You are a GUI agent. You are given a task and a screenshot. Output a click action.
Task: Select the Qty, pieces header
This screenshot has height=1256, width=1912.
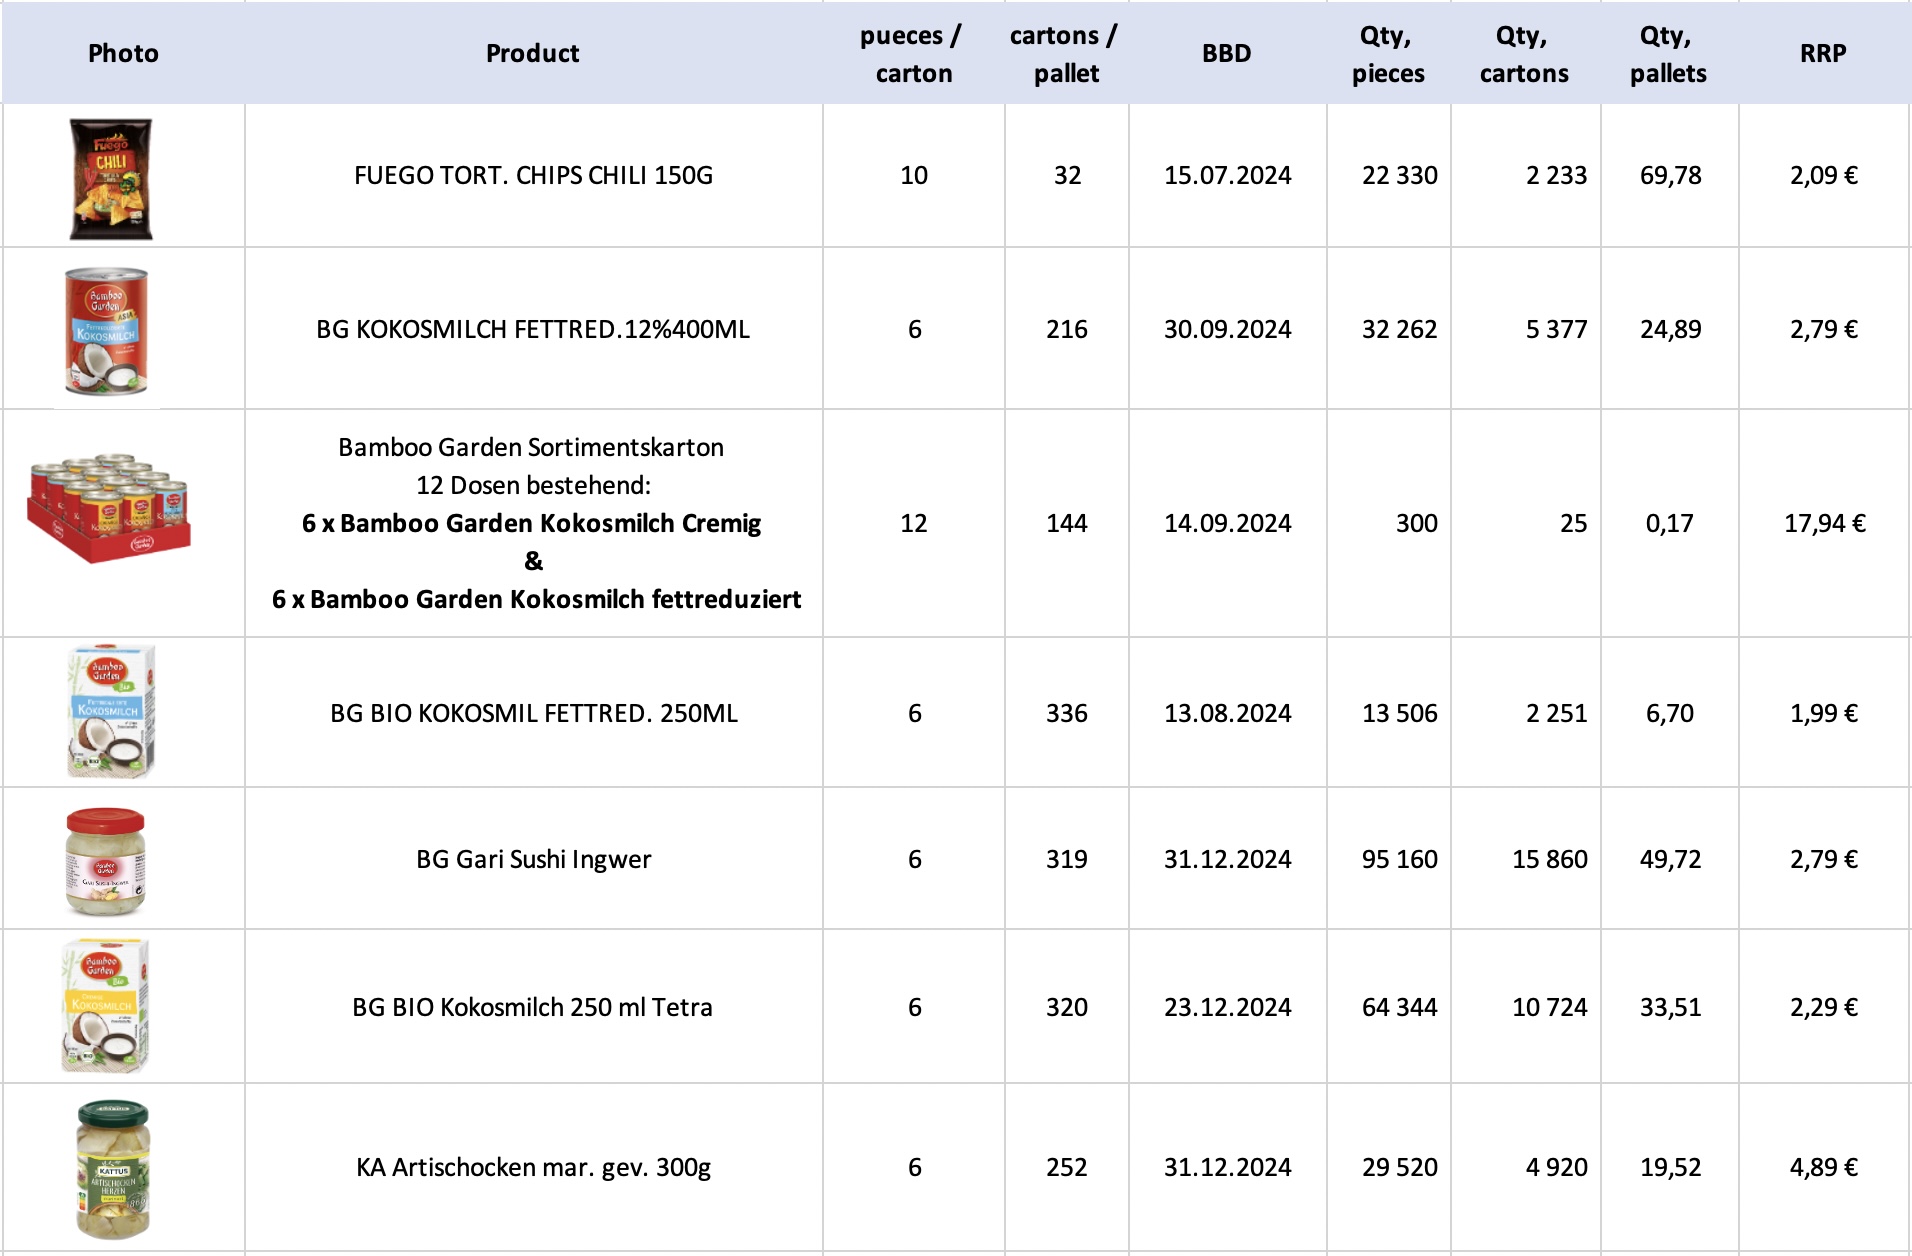(x=1388, y=54)
